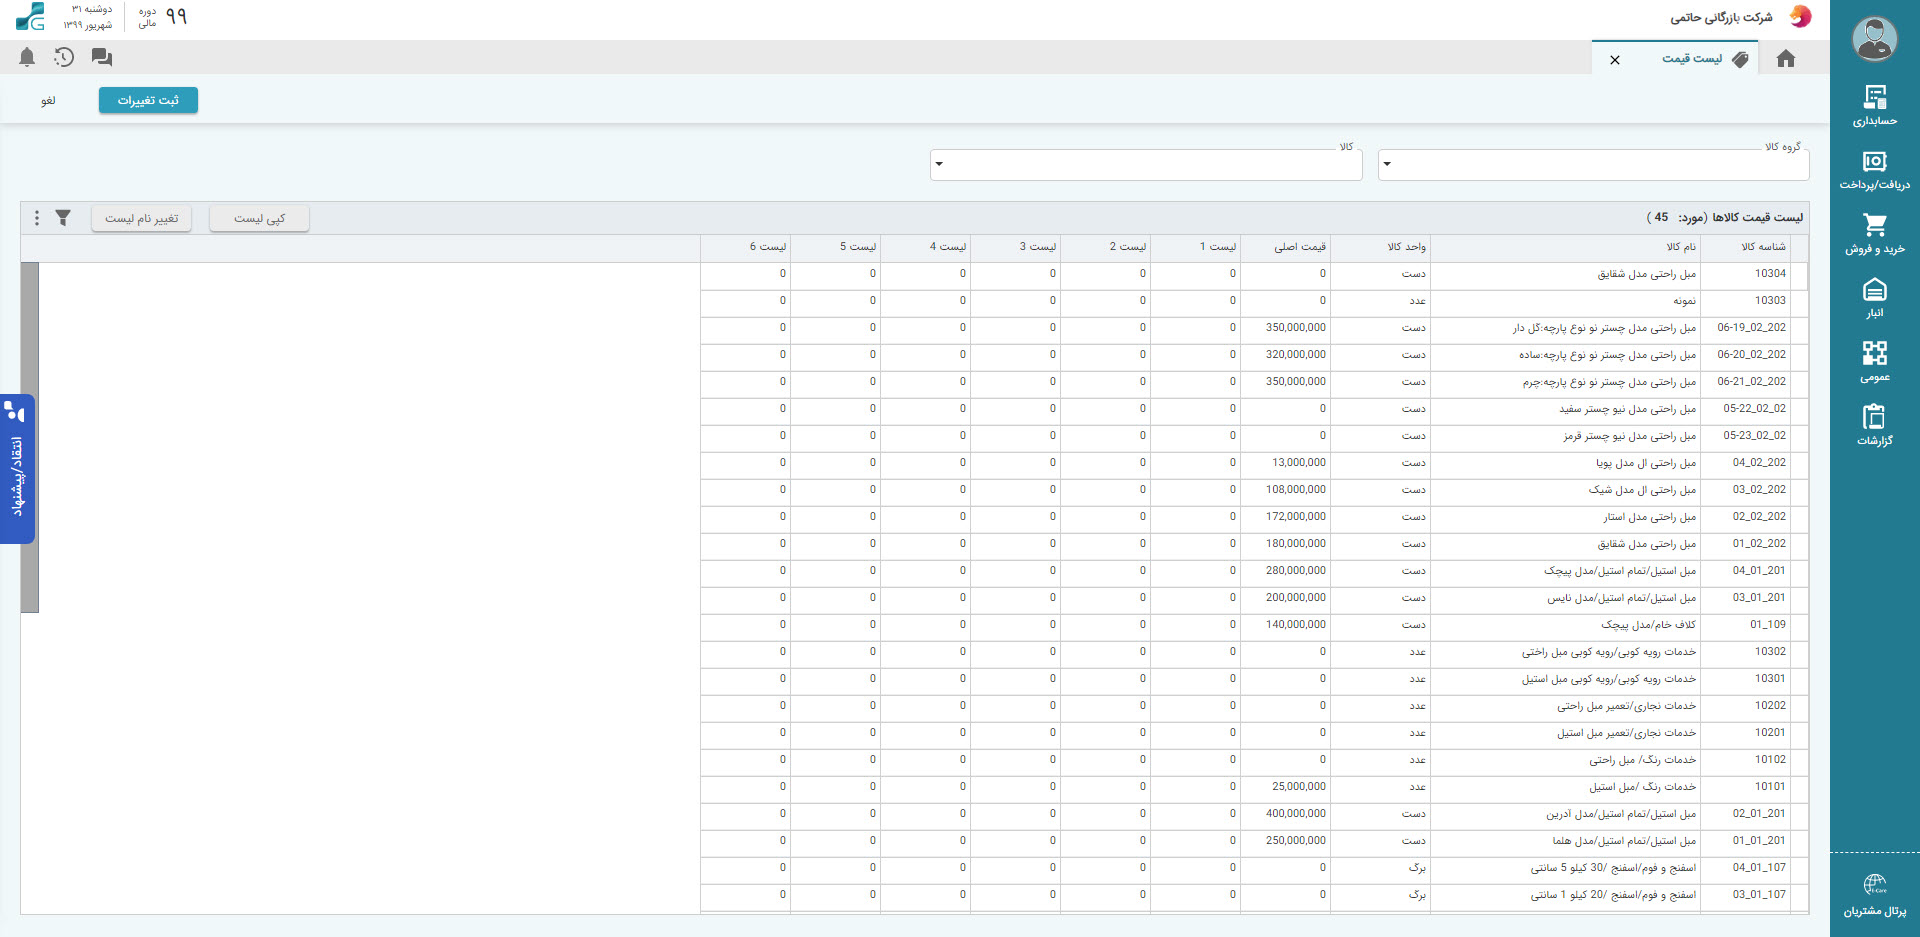Close the لیست قیمت tab
Viewport: 1920px width, 937px height.
1615,60
